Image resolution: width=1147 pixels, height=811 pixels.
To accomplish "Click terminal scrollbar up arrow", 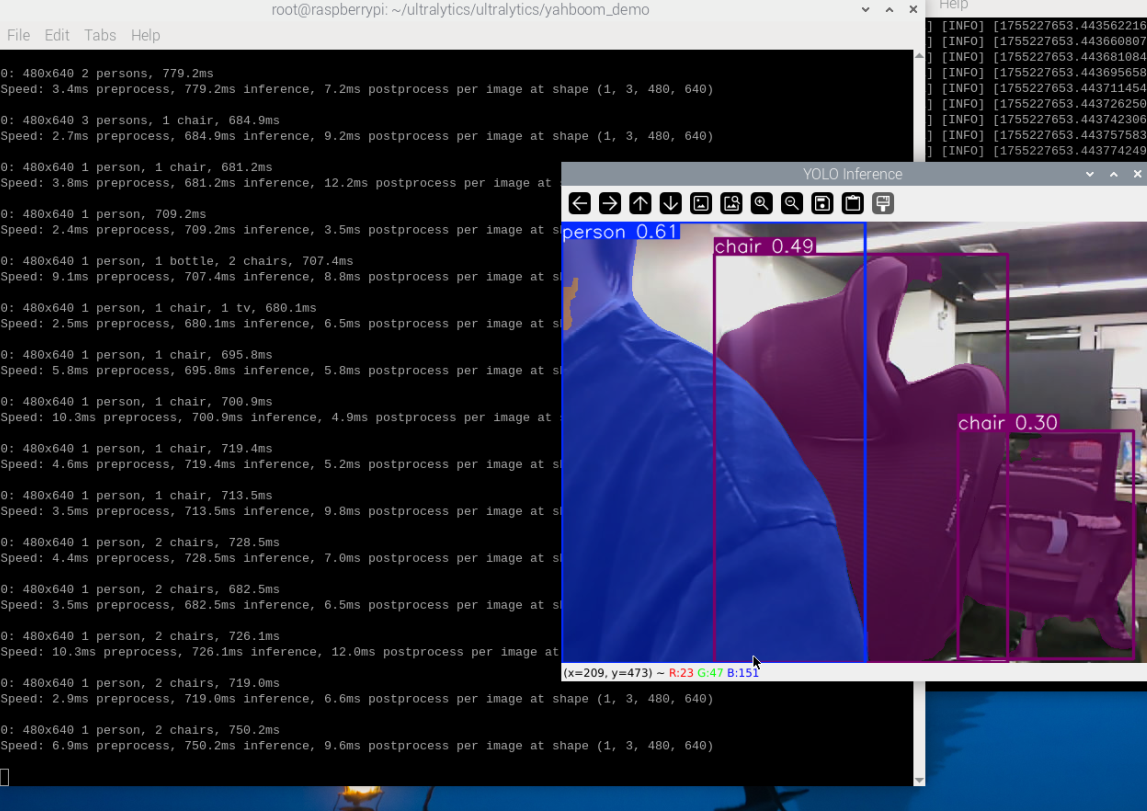I will [x=920, y=56].
